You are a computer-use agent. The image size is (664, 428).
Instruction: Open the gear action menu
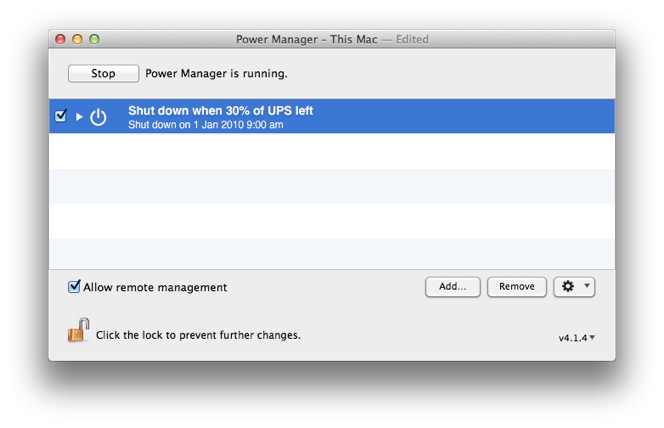(x=574, y=287)
